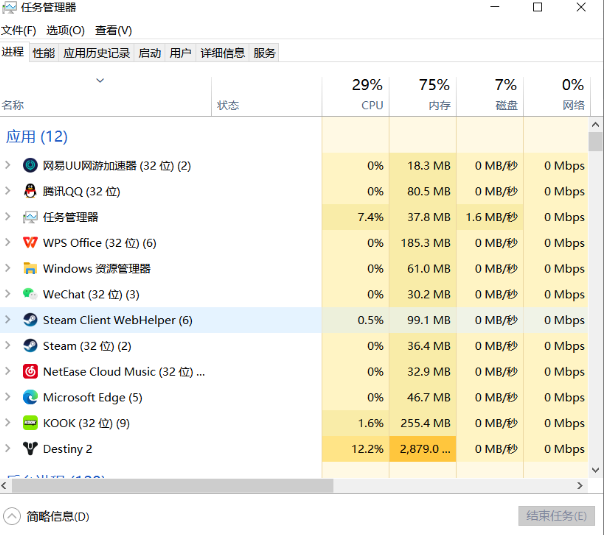Screen dimensions: 604x535
Task: Click the WeChat app icon
Action: tap(30, 294)
